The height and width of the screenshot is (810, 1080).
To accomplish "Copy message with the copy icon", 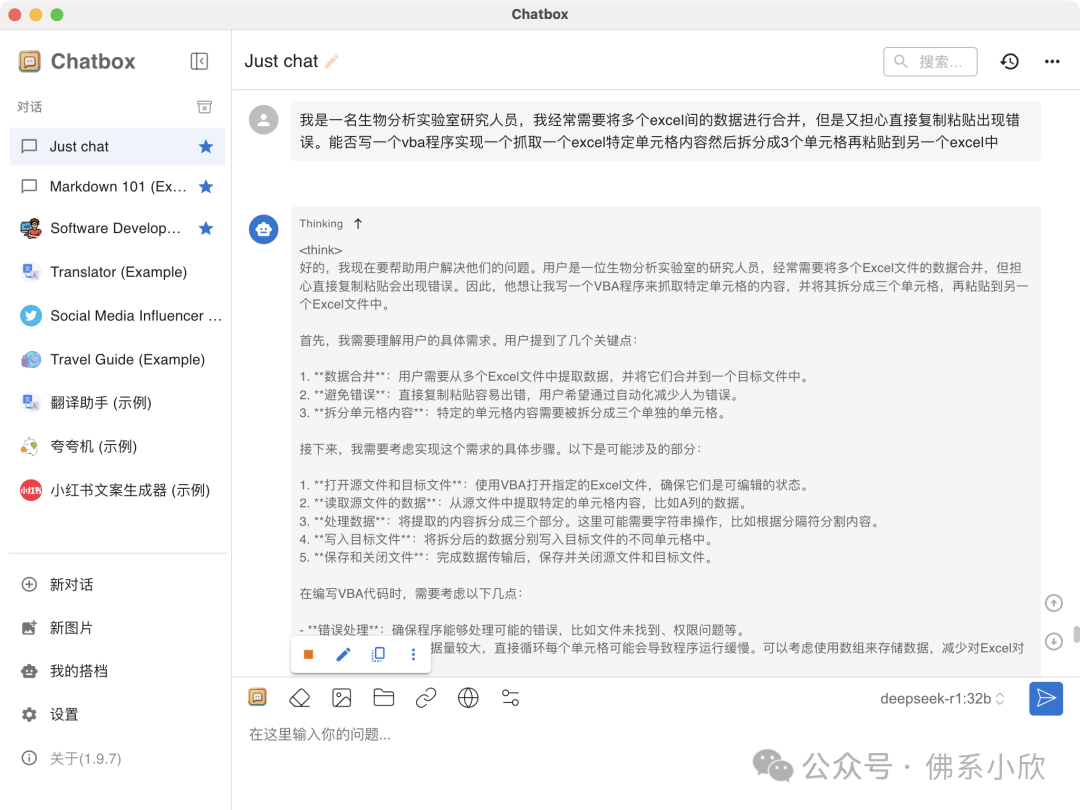I will [378, 654].
